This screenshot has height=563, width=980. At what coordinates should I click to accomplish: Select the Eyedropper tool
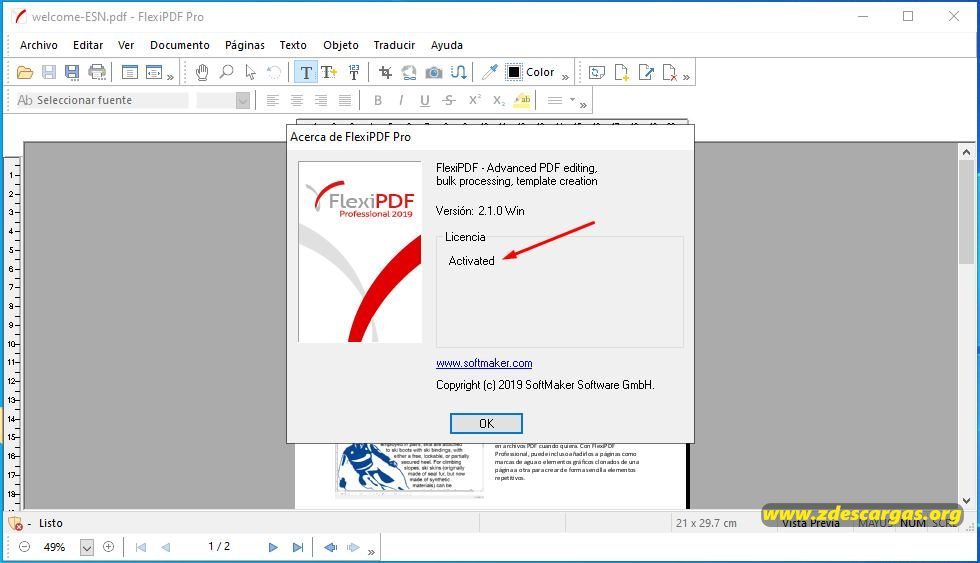(x=489, y=72)
